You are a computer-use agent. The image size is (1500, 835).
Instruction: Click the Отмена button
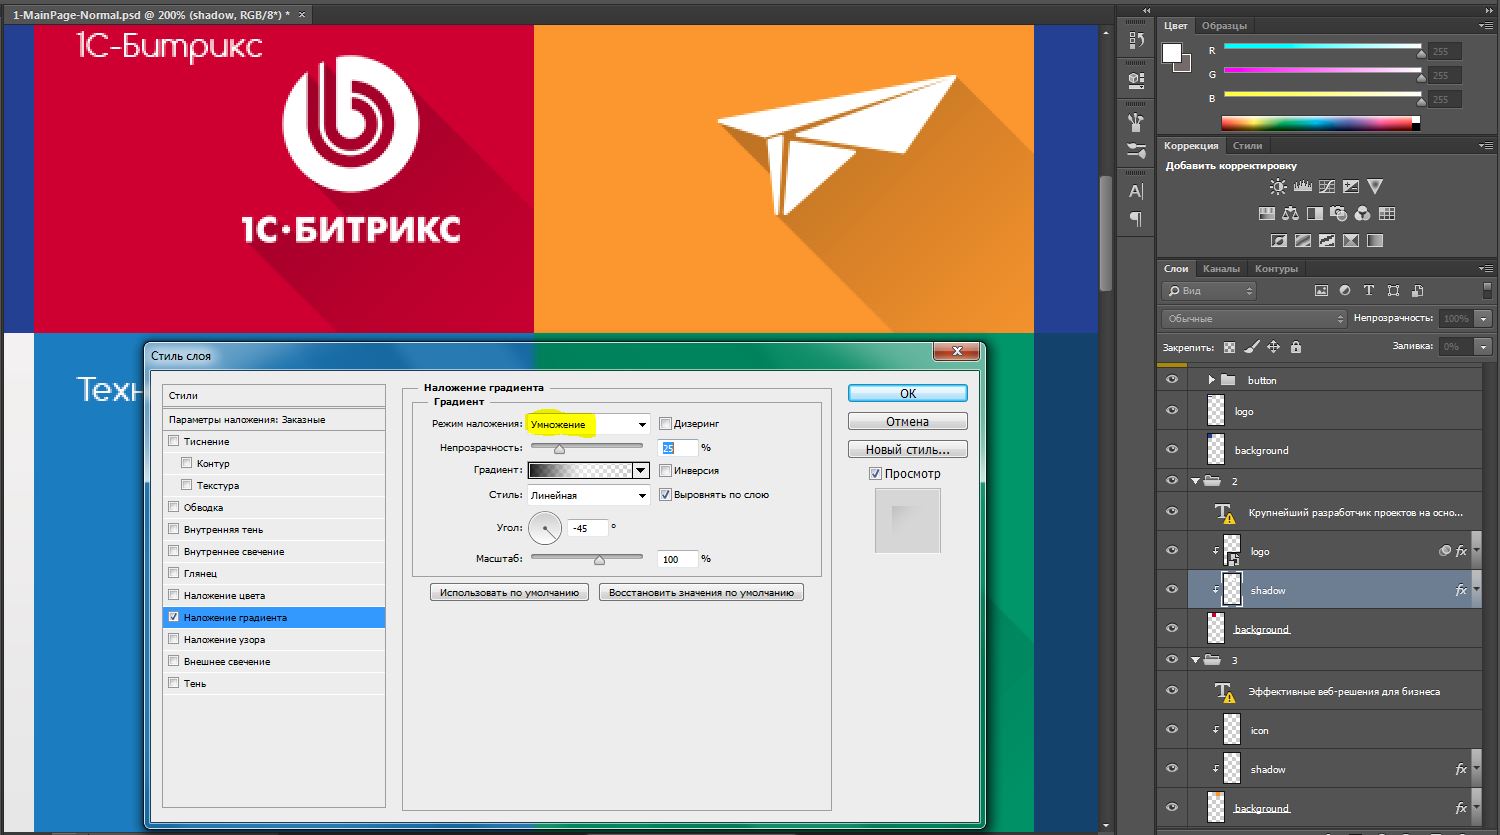(908, 421)
